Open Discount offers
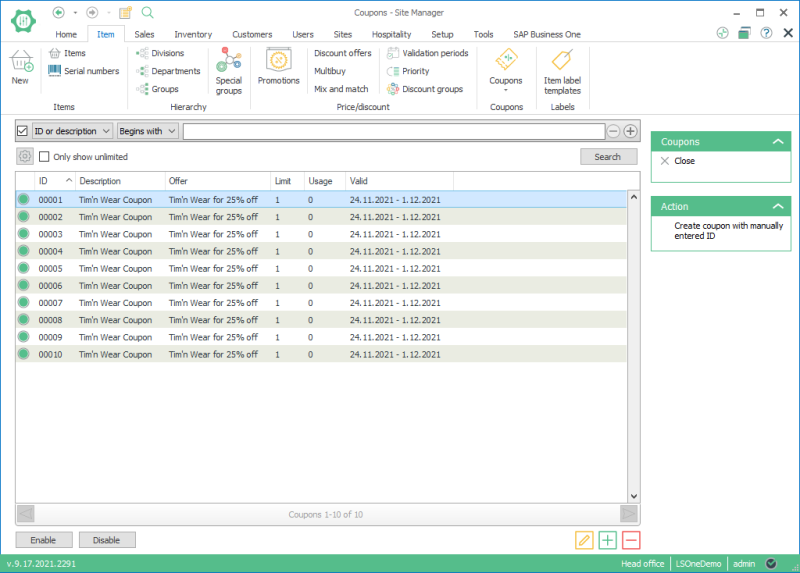800x573 pixels. (342, 53)
